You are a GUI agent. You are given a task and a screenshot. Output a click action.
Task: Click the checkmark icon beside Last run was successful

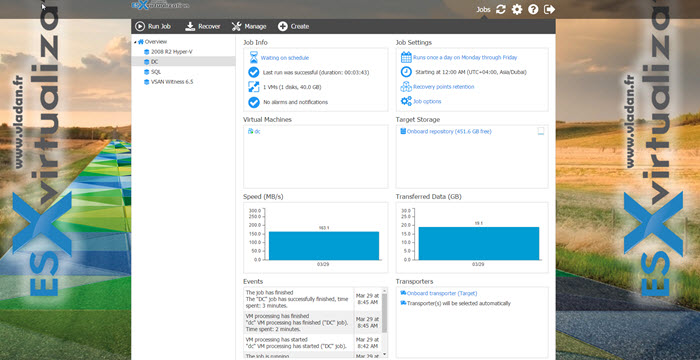point(254,72)
